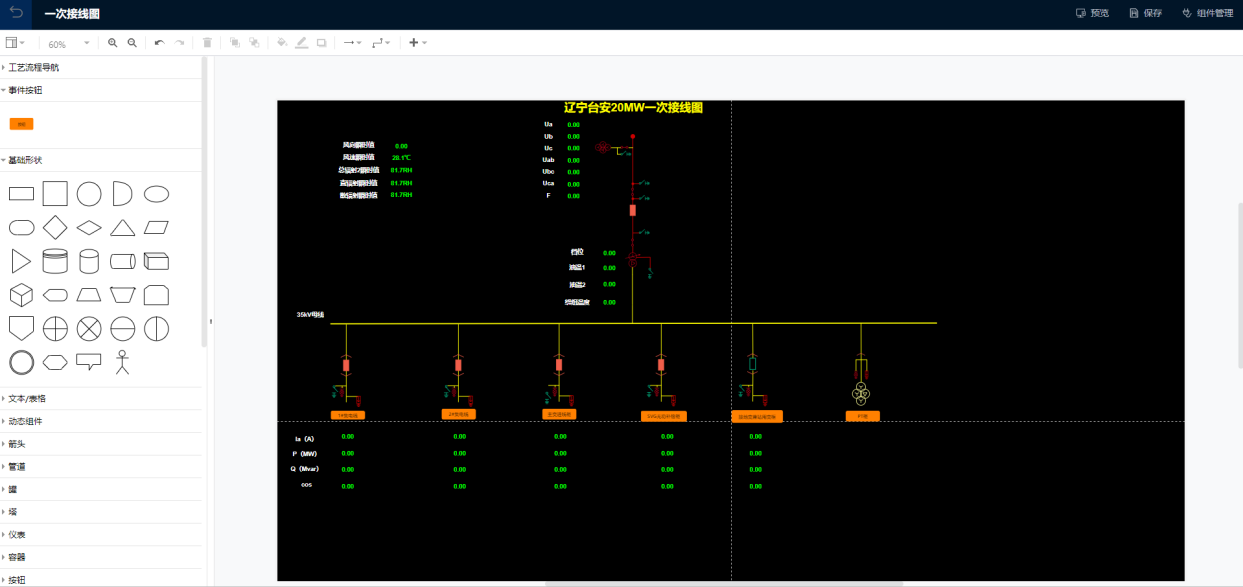Select the circle with X shape
The width and height of the screenshot is (1243, 587).
[x=89, y=328]
